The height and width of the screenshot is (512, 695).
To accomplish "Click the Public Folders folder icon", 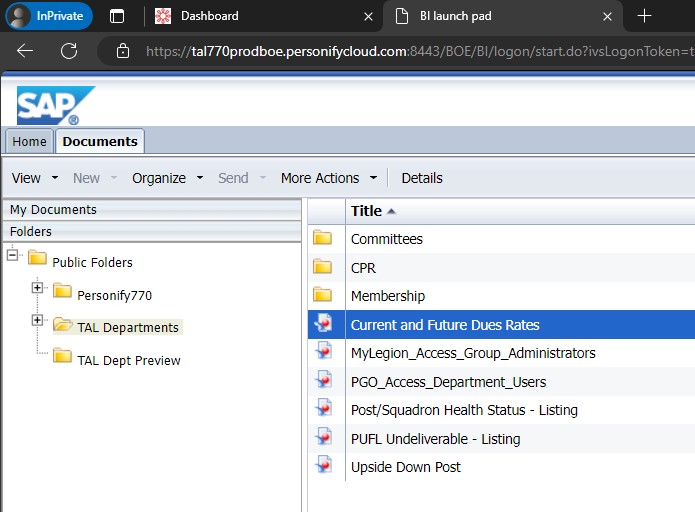I will (x=37, y=257).
